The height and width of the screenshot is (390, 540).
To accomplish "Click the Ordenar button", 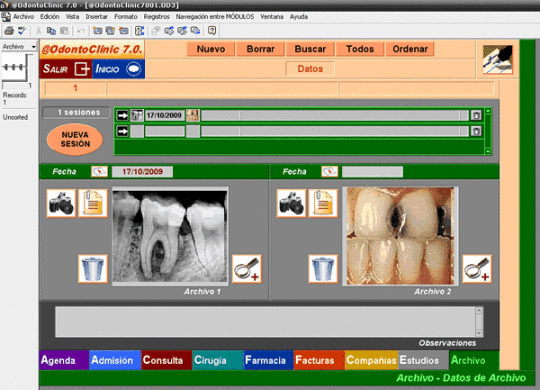I will pos(410,49).
